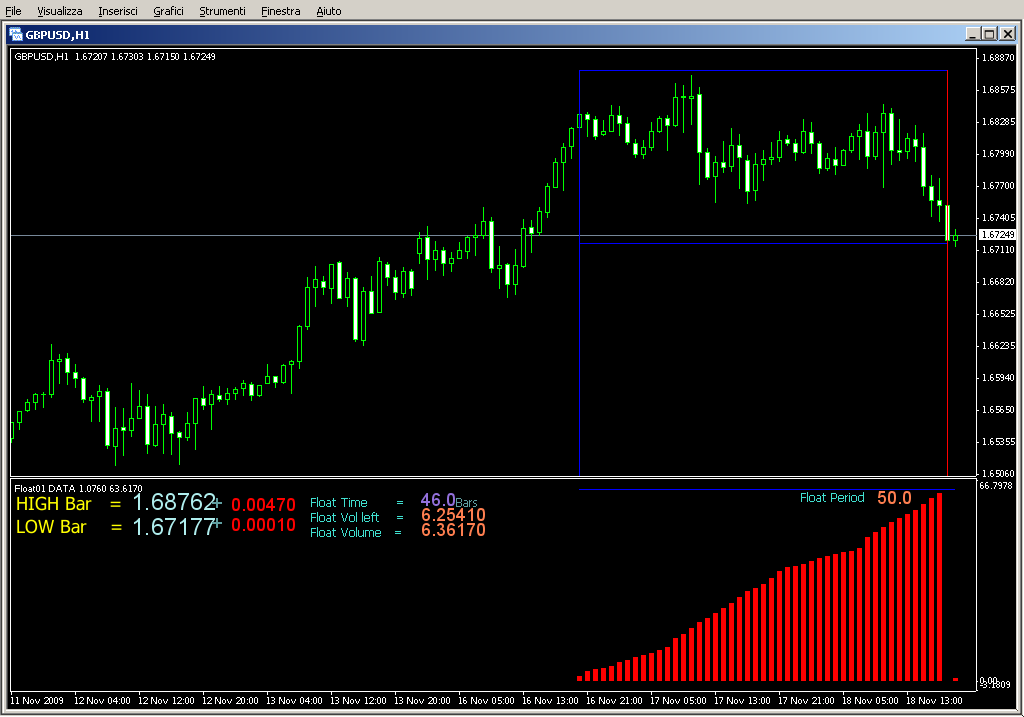This screenshot has width=1024, height=717.
Task: Open the Visualizza menu
Action: [x=59, y=11]
